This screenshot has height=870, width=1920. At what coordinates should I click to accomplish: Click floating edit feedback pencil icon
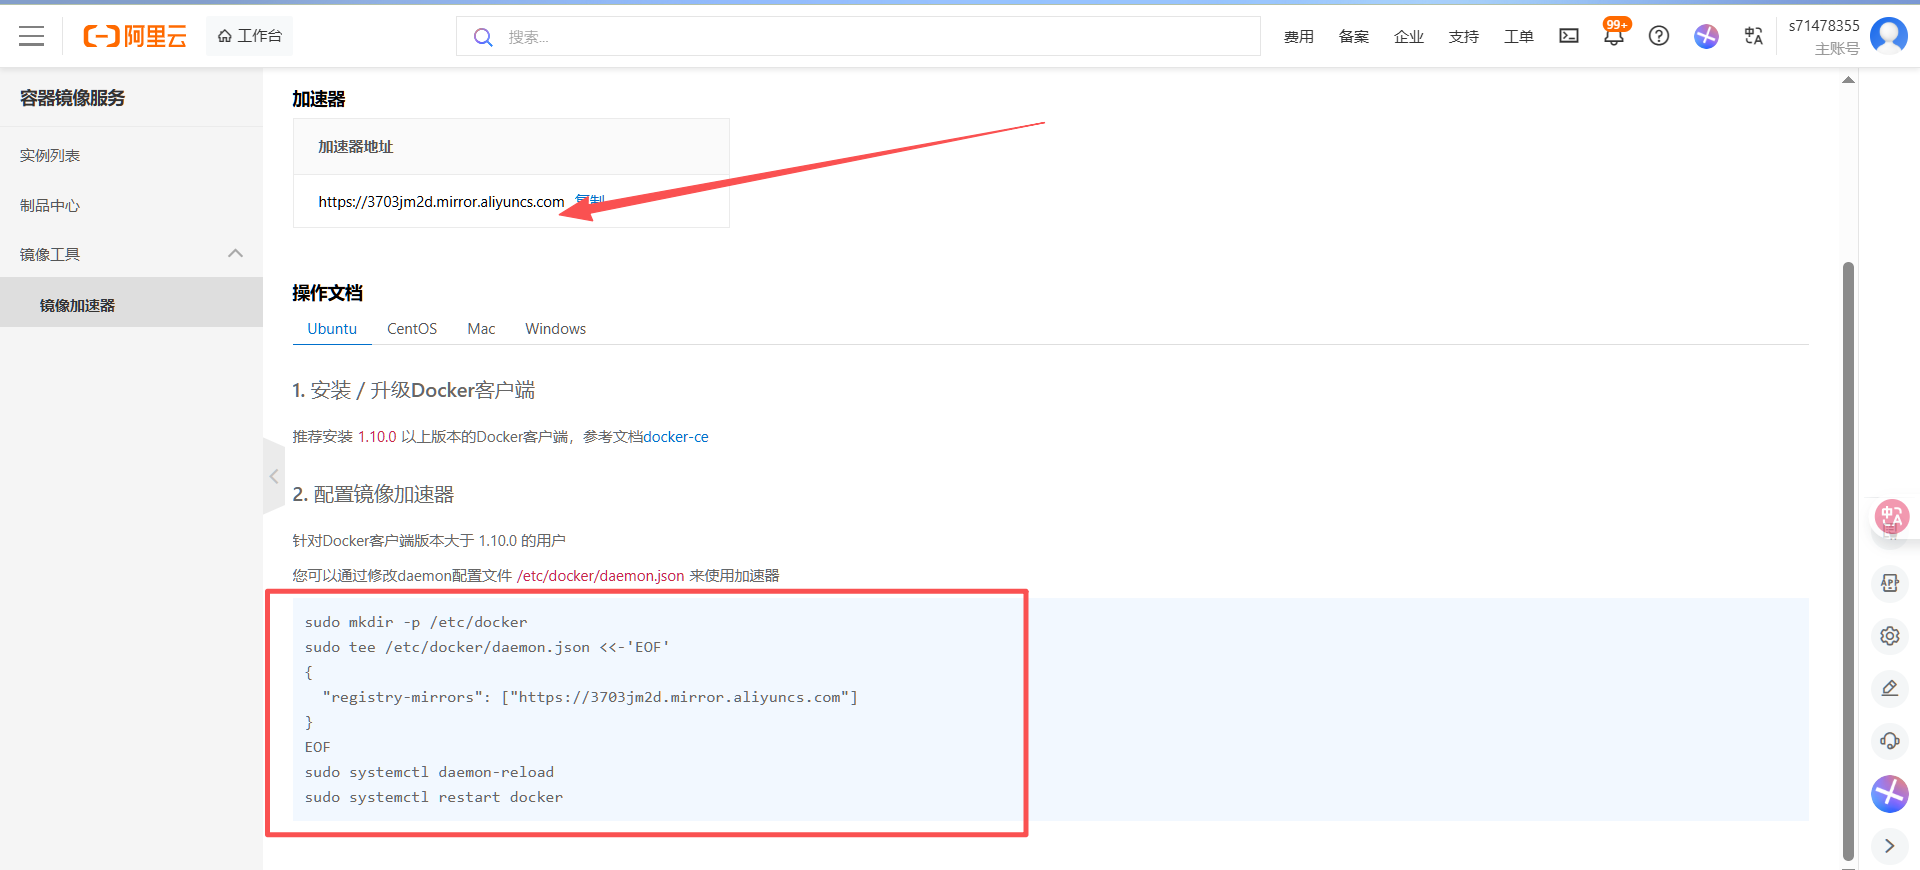click(x=1890, y=688)
